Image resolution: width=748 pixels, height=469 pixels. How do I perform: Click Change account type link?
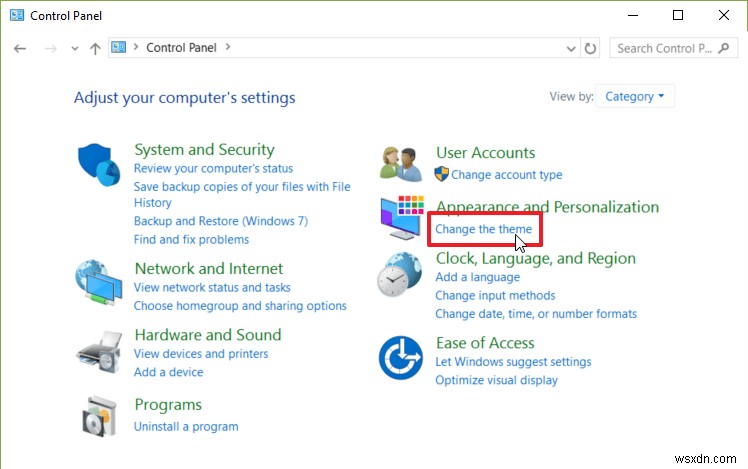point(507,175)
